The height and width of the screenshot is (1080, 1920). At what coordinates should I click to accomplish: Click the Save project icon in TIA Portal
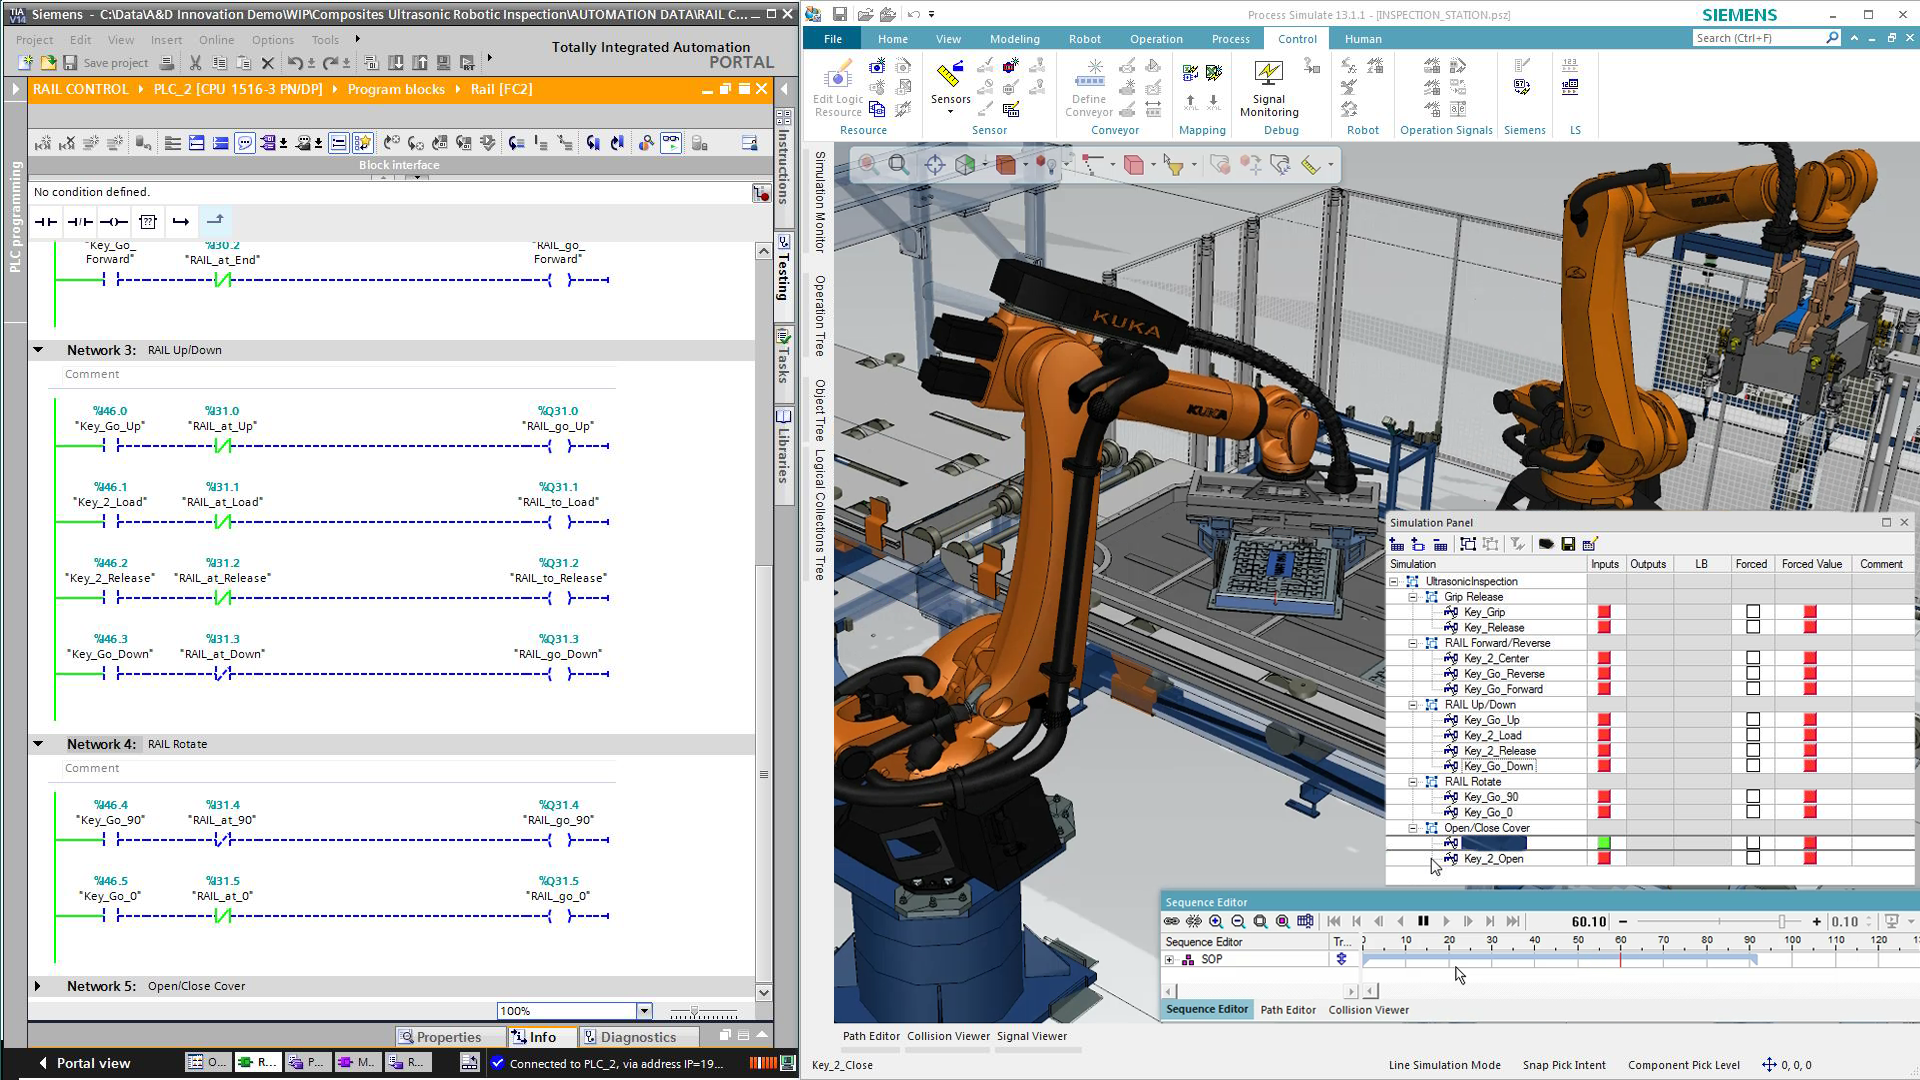pyautogui.click(x=68, y=62)
